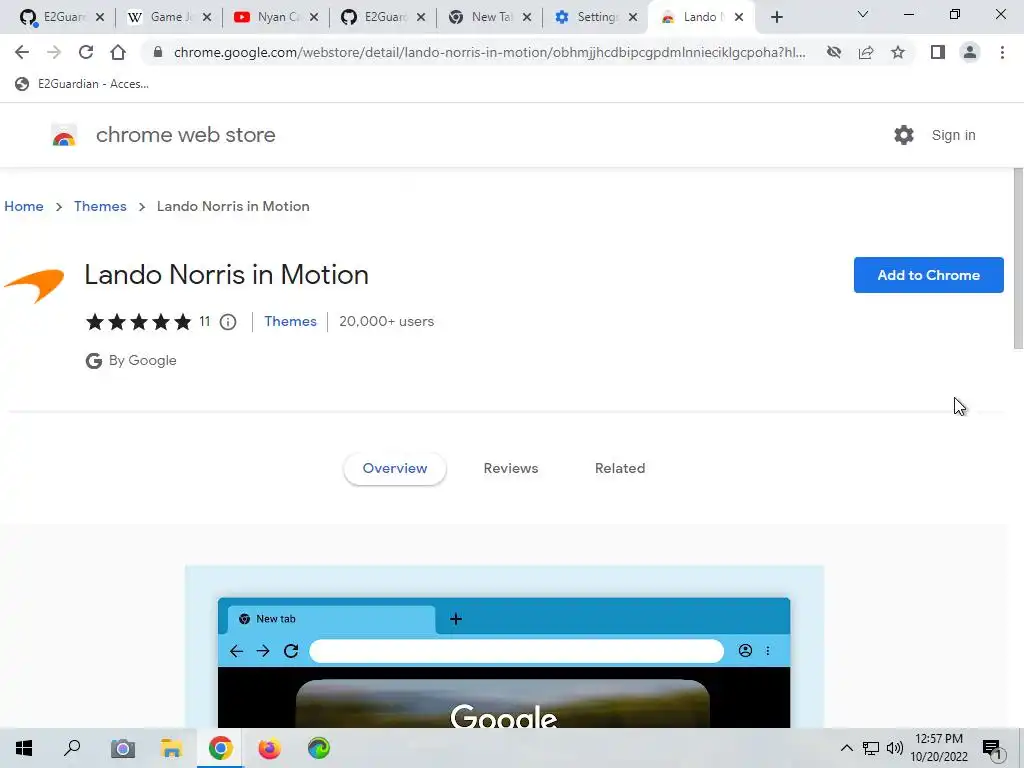Click the forward navigation arrow
1024x768 pixels.
(x=54, y=52)
